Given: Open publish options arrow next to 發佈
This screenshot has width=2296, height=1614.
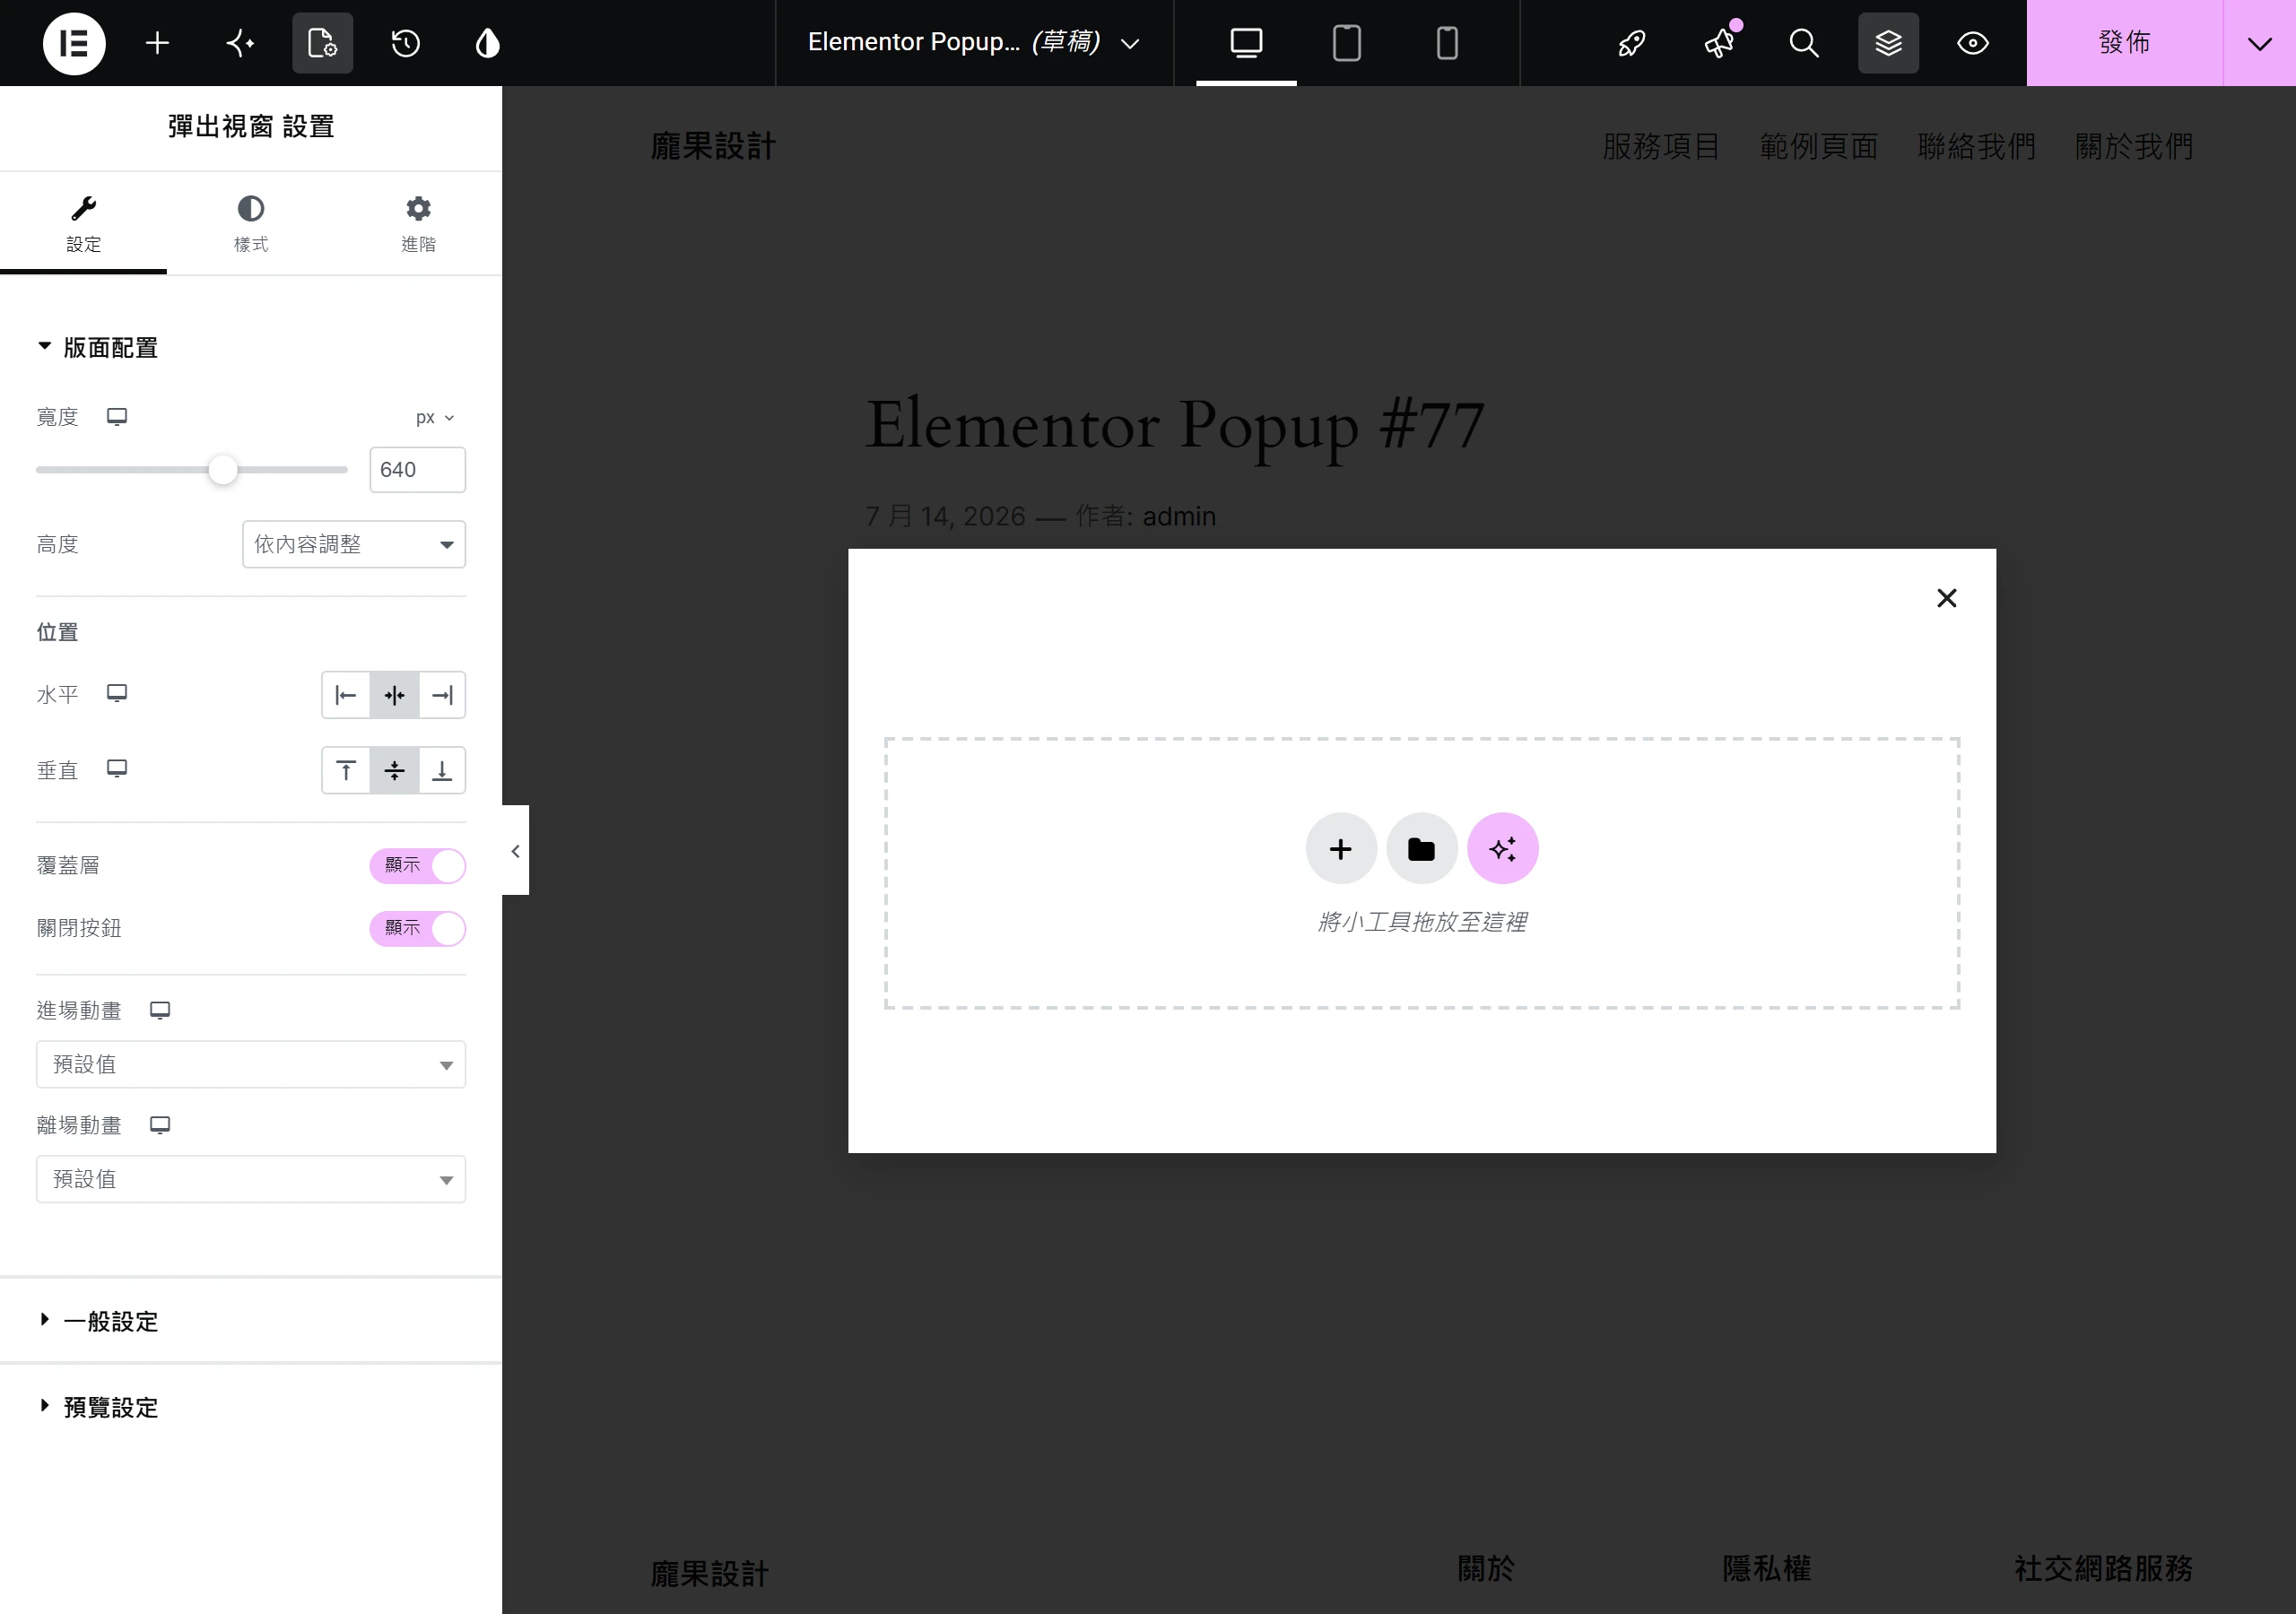Looking at the screenshot, I should coord(2259,43).
